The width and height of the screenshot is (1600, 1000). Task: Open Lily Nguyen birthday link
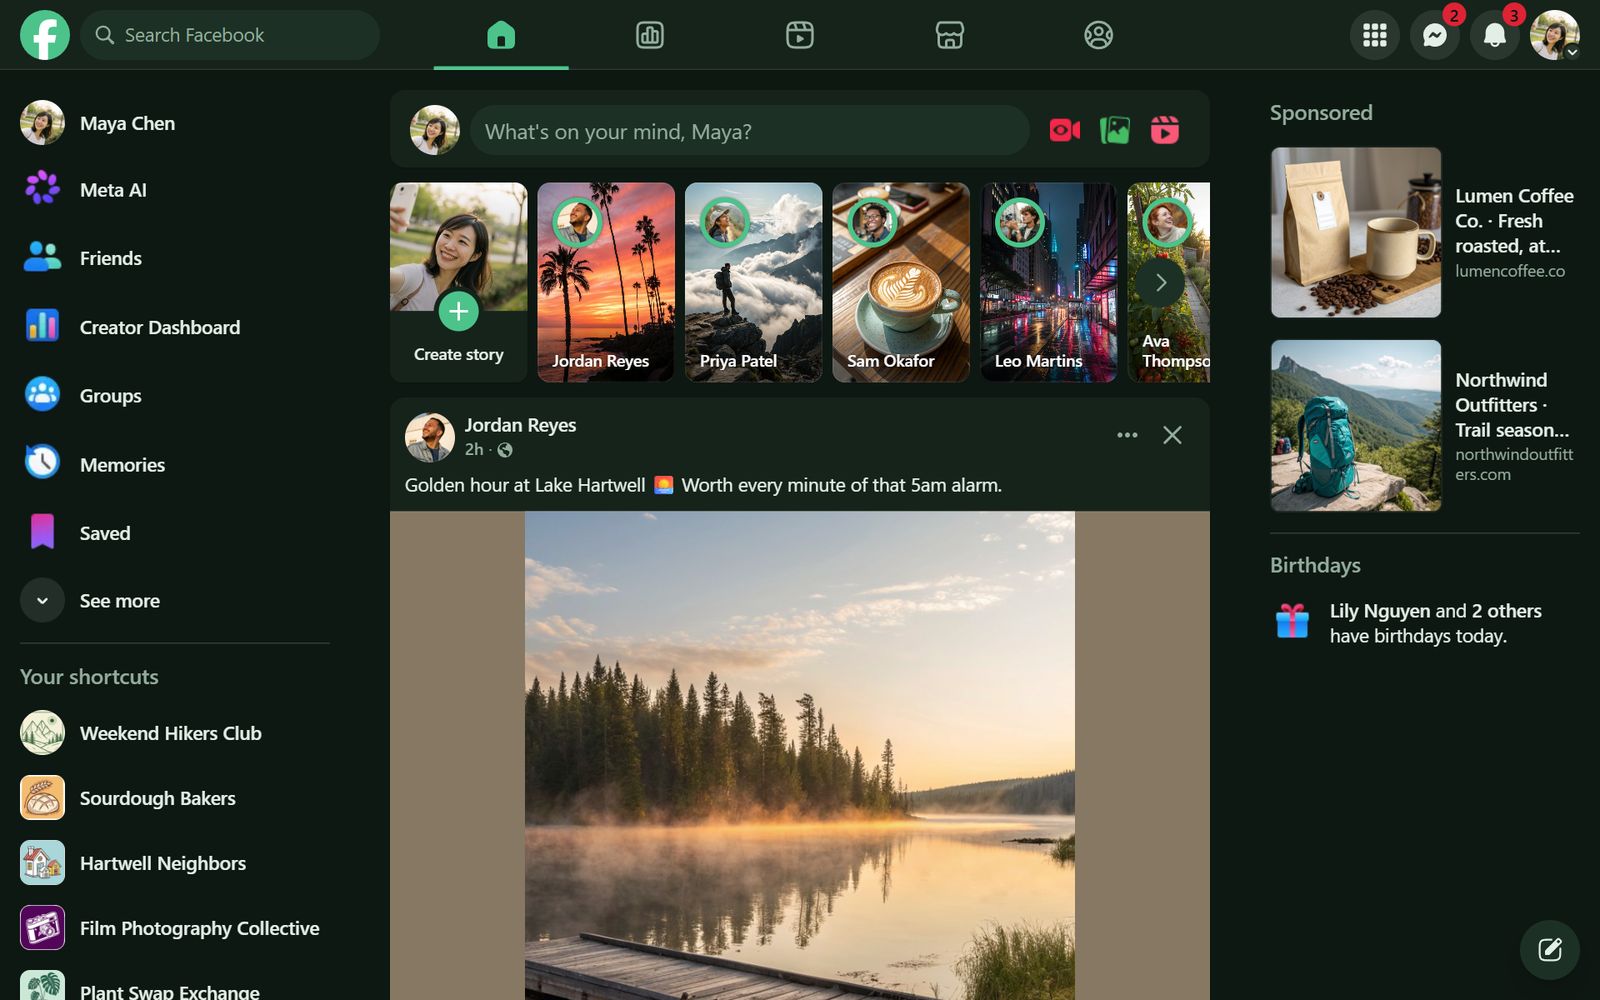tap(1380, 611)
